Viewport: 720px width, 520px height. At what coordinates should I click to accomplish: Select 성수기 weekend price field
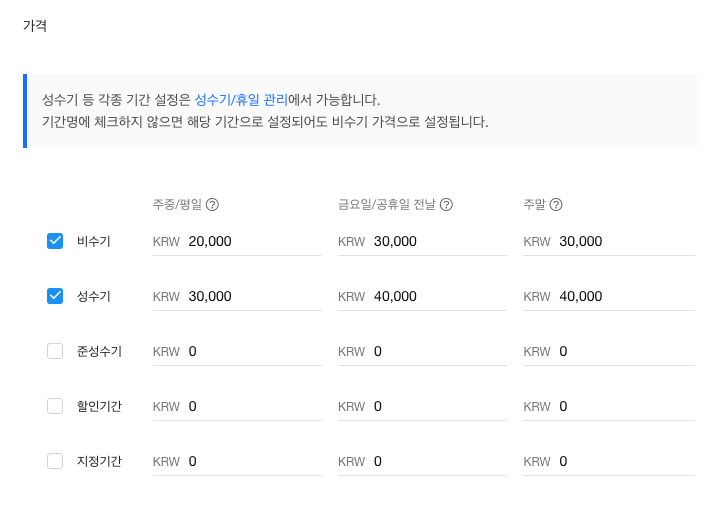(622, 296)
